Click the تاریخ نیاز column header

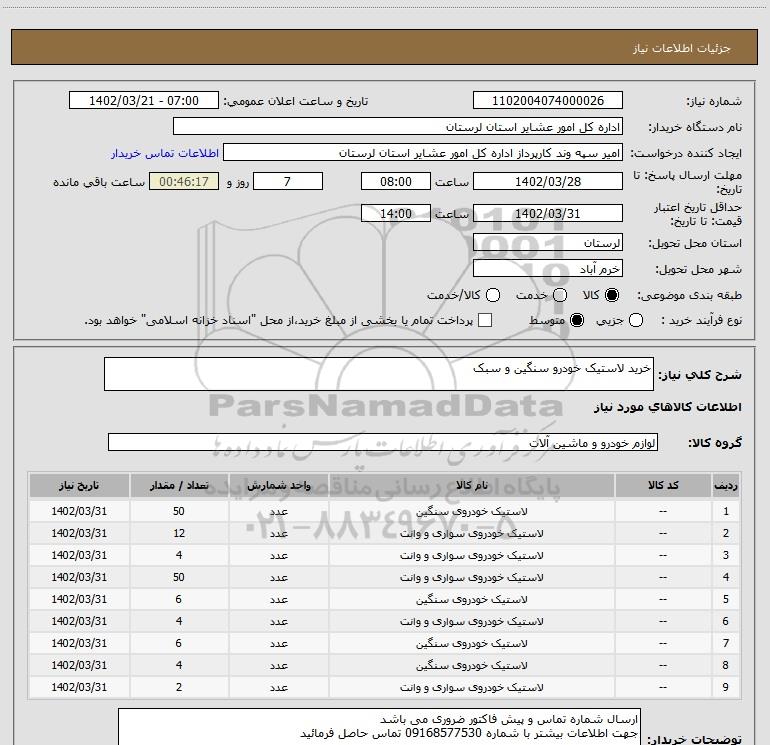click(79, 486)
